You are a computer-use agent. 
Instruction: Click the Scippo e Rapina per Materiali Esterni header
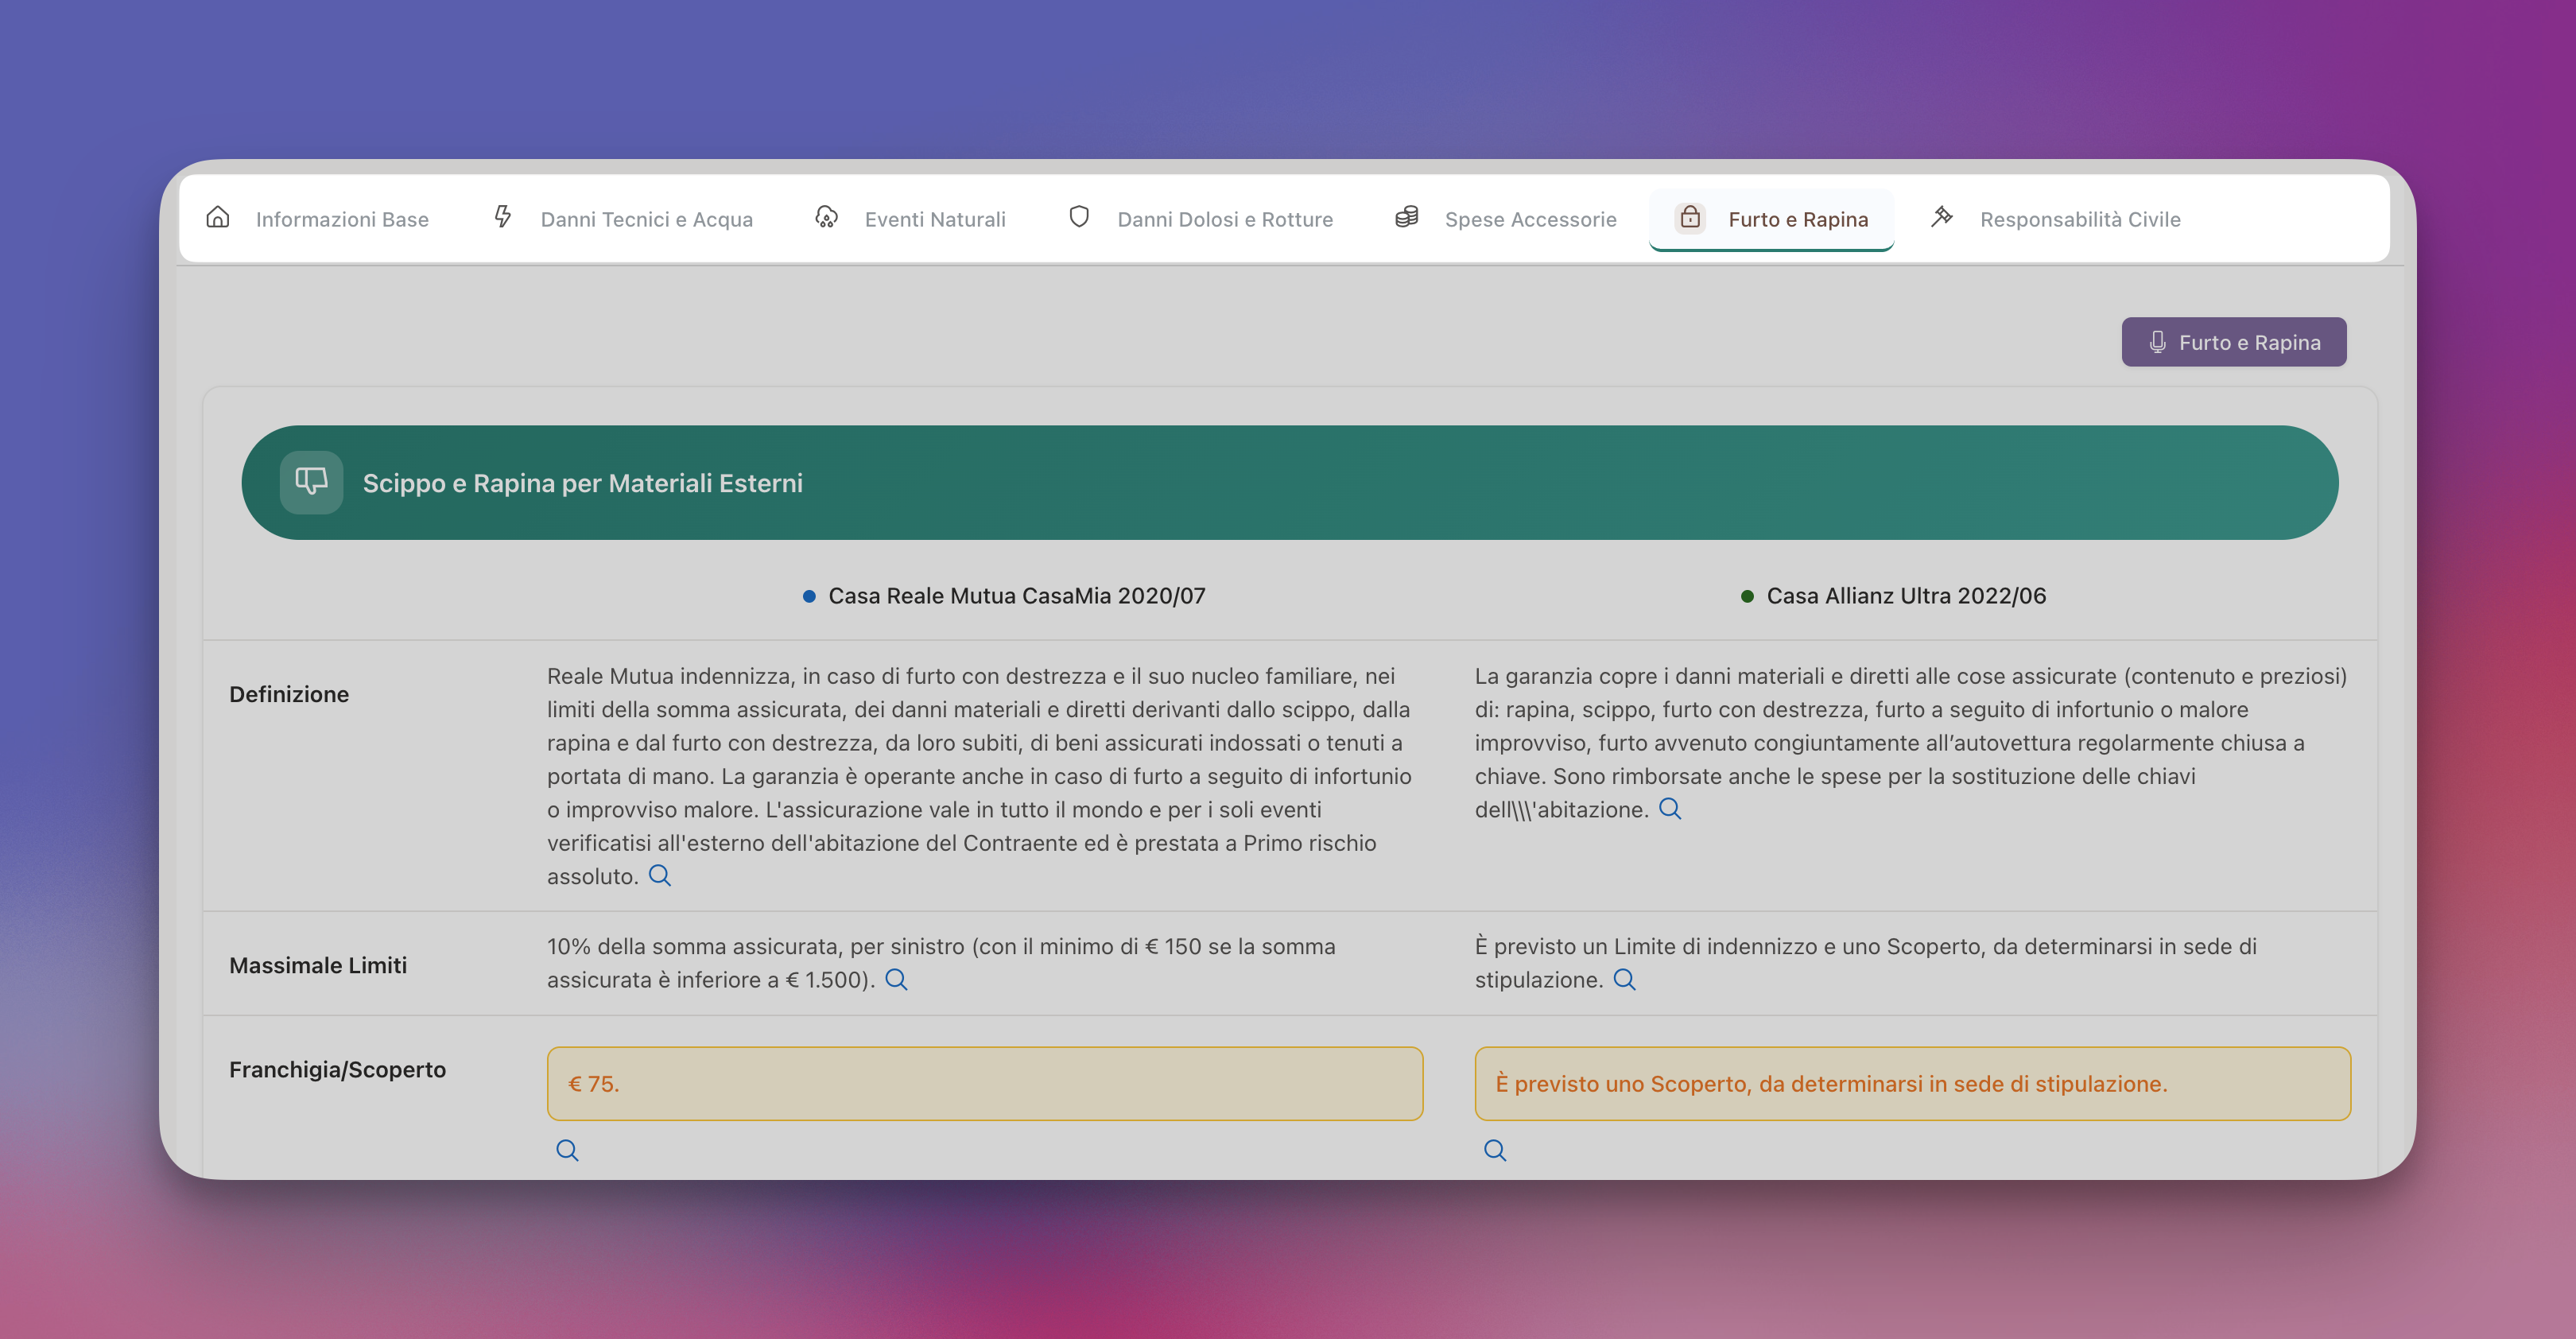pyautogui.click(x=583, y=483)
